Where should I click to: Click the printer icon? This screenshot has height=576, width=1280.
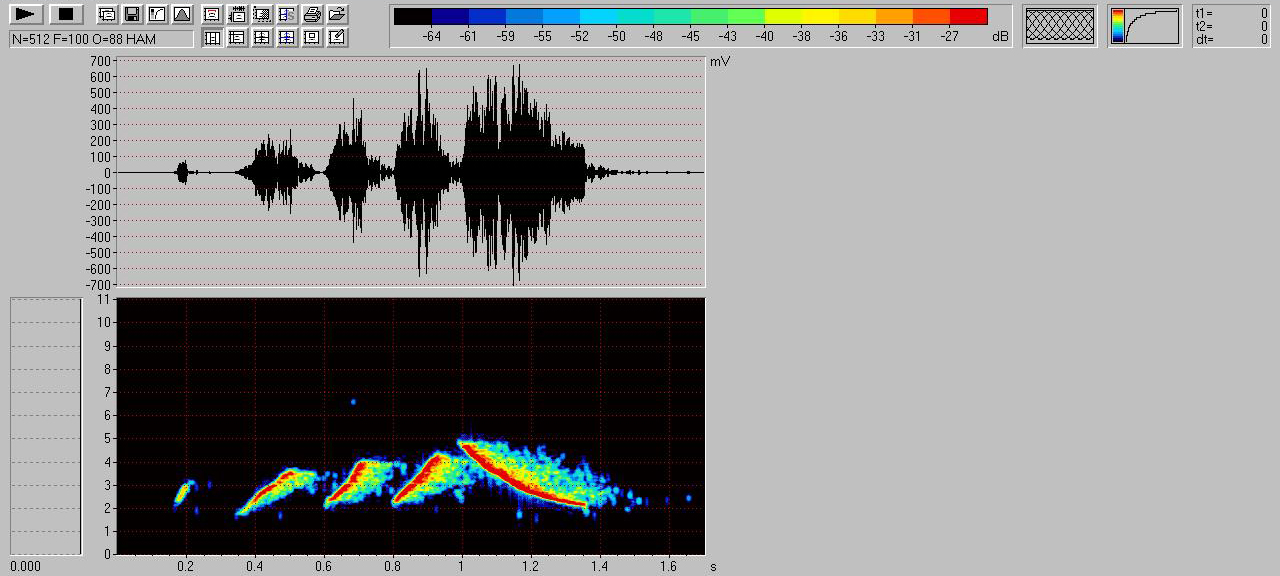click(x=312, y=14)
